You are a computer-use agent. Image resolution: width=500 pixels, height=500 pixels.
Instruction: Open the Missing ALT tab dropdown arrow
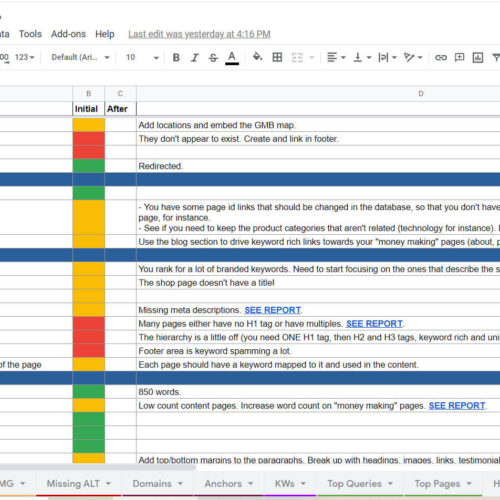(108, 483)
